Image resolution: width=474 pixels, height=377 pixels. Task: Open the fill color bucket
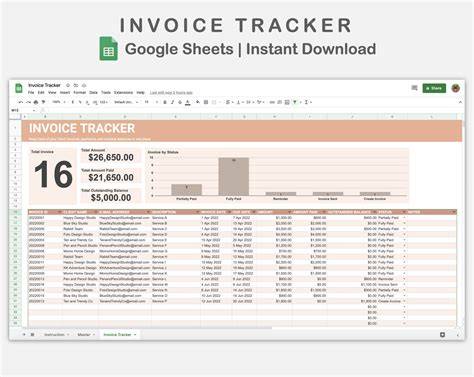click(x=198, y=102)
